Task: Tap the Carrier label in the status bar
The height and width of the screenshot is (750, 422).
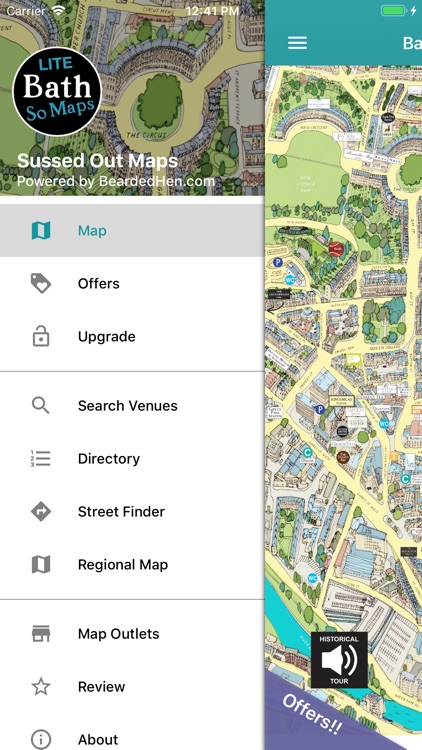Action: click(26, 11)
